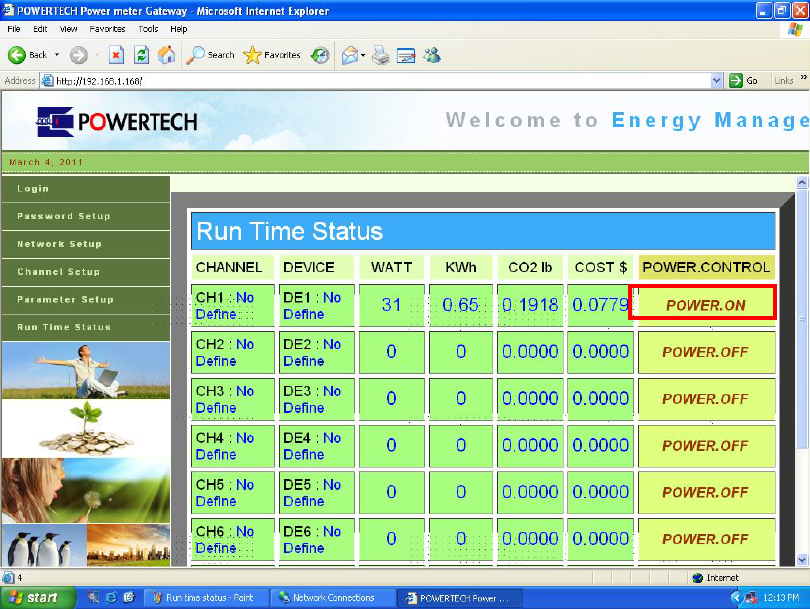Open the Mail button dropdown arrow
This screenshot has height=609, width=810.
[x=363, y=55]
